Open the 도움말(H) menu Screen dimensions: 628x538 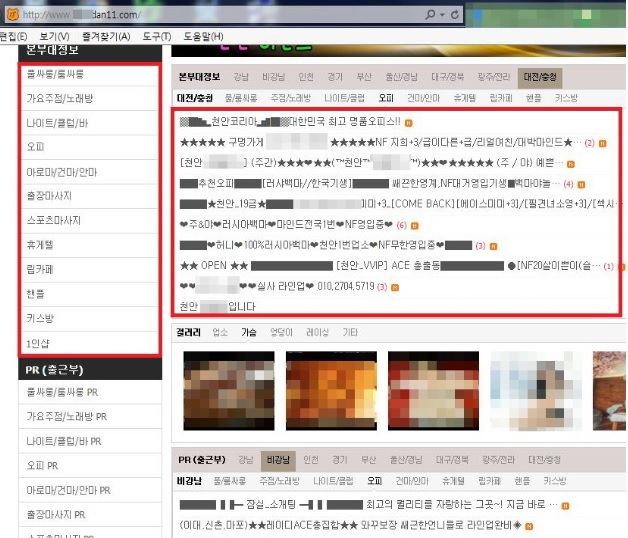tap(204, 37)
